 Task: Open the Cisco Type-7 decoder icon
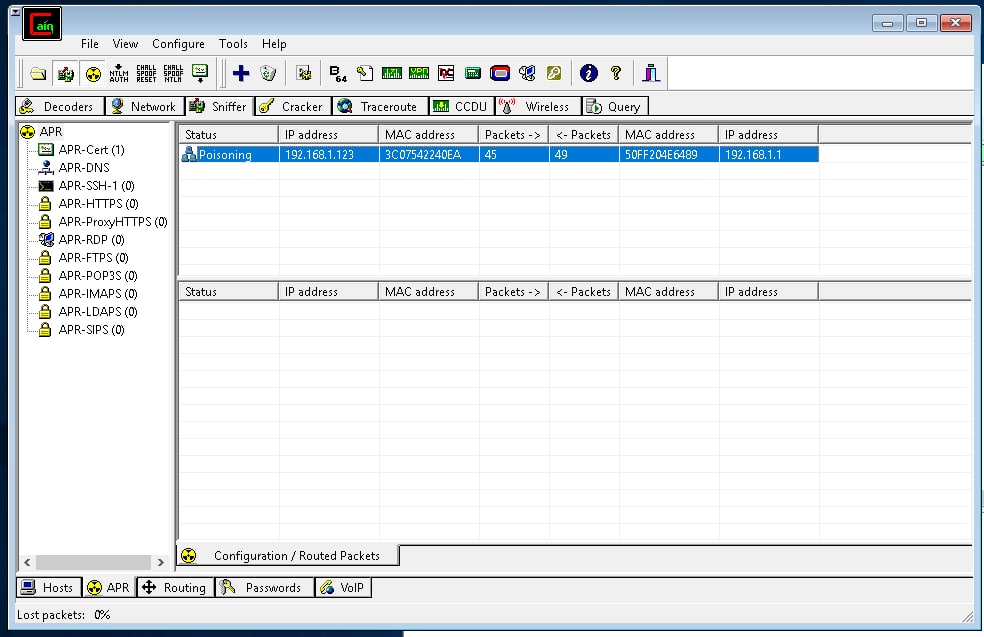(x=392, y=73)
